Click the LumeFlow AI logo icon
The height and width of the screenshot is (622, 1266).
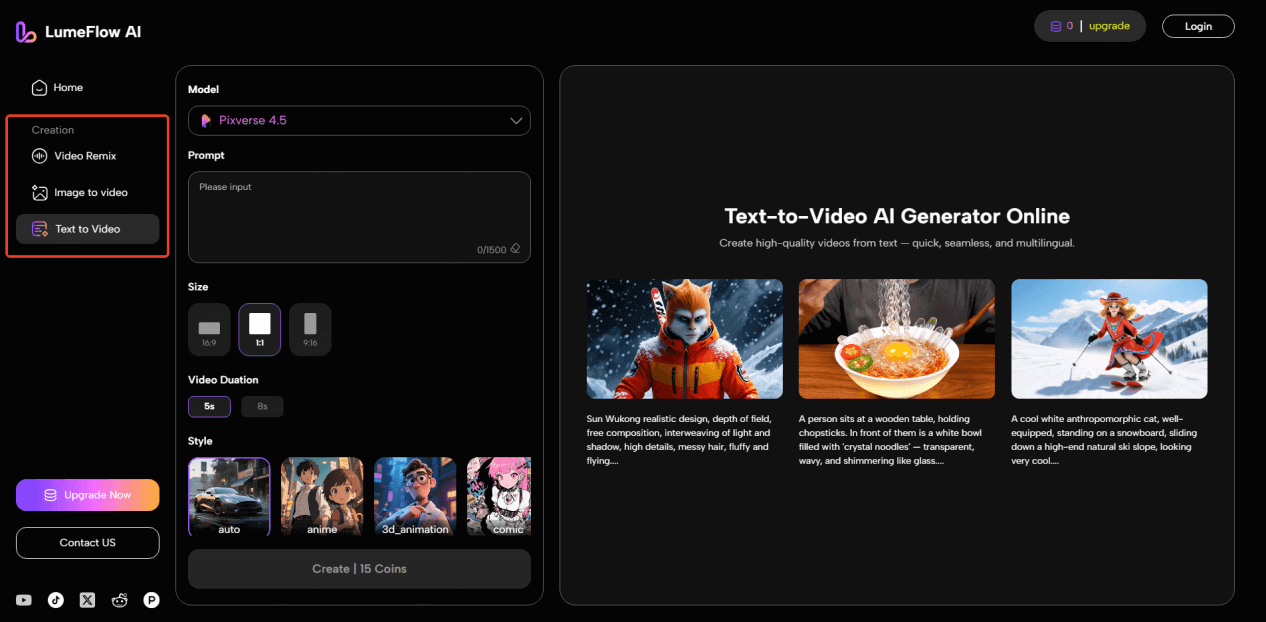point(26,32)
